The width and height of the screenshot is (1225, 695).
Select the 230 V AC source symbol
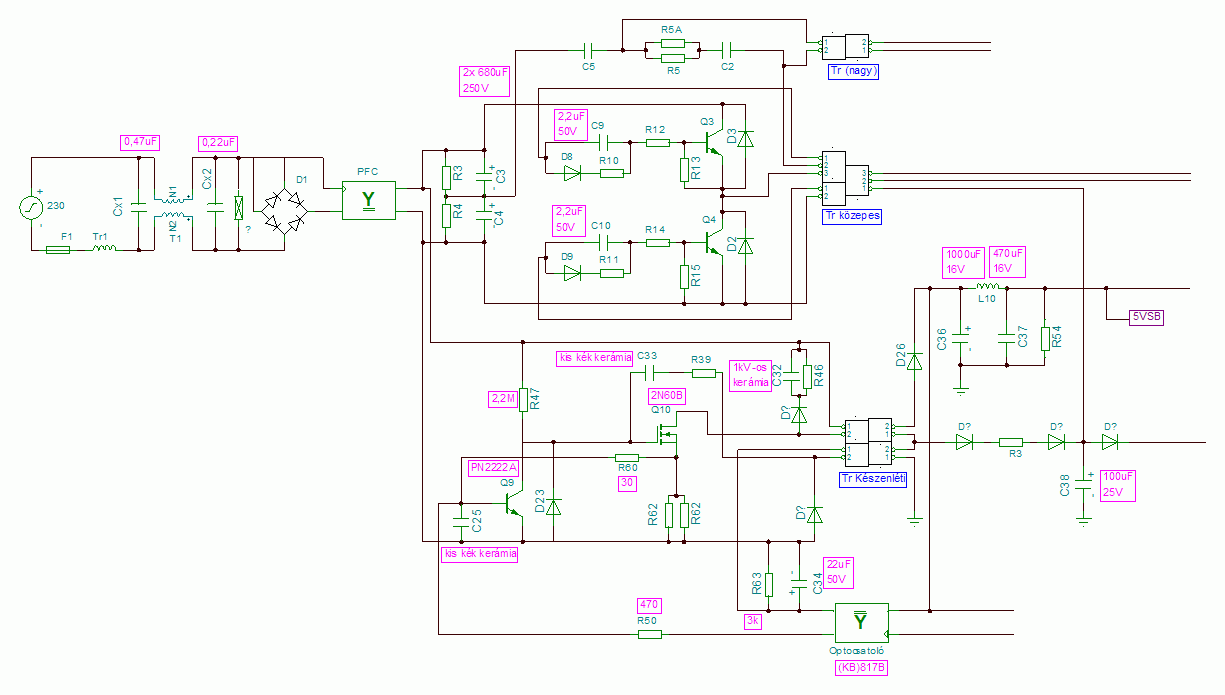(32, 208)
